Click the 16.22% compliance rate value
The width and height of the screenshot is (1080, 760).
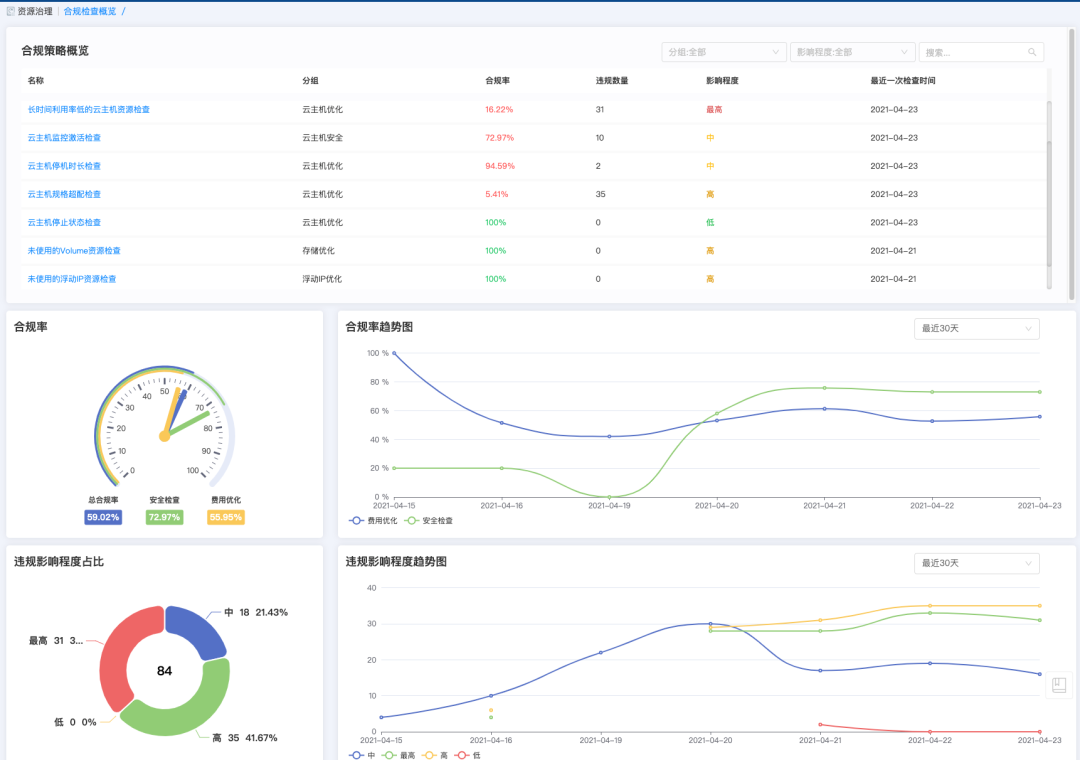[x=499, y=110]
